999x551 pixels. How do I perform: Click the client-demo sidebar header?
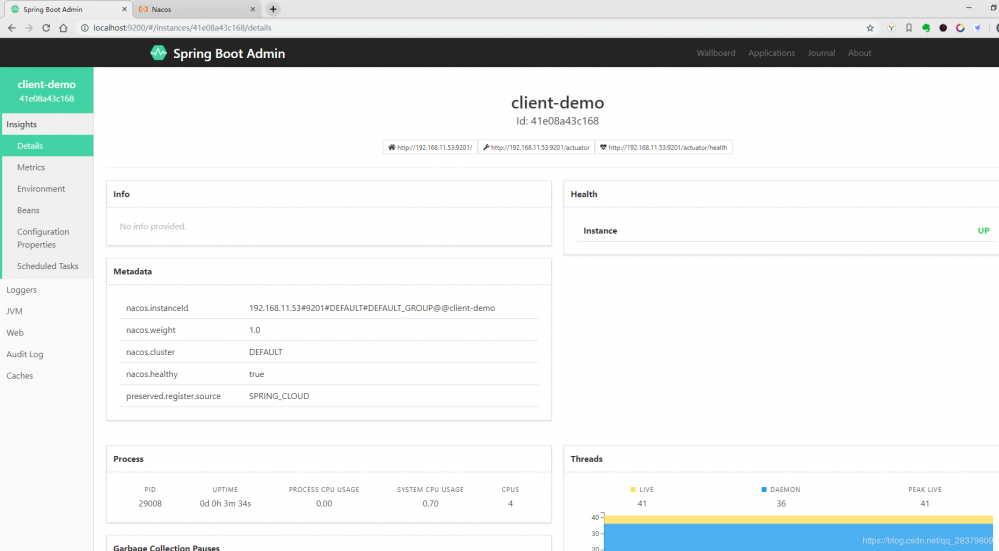click(47, 90)
